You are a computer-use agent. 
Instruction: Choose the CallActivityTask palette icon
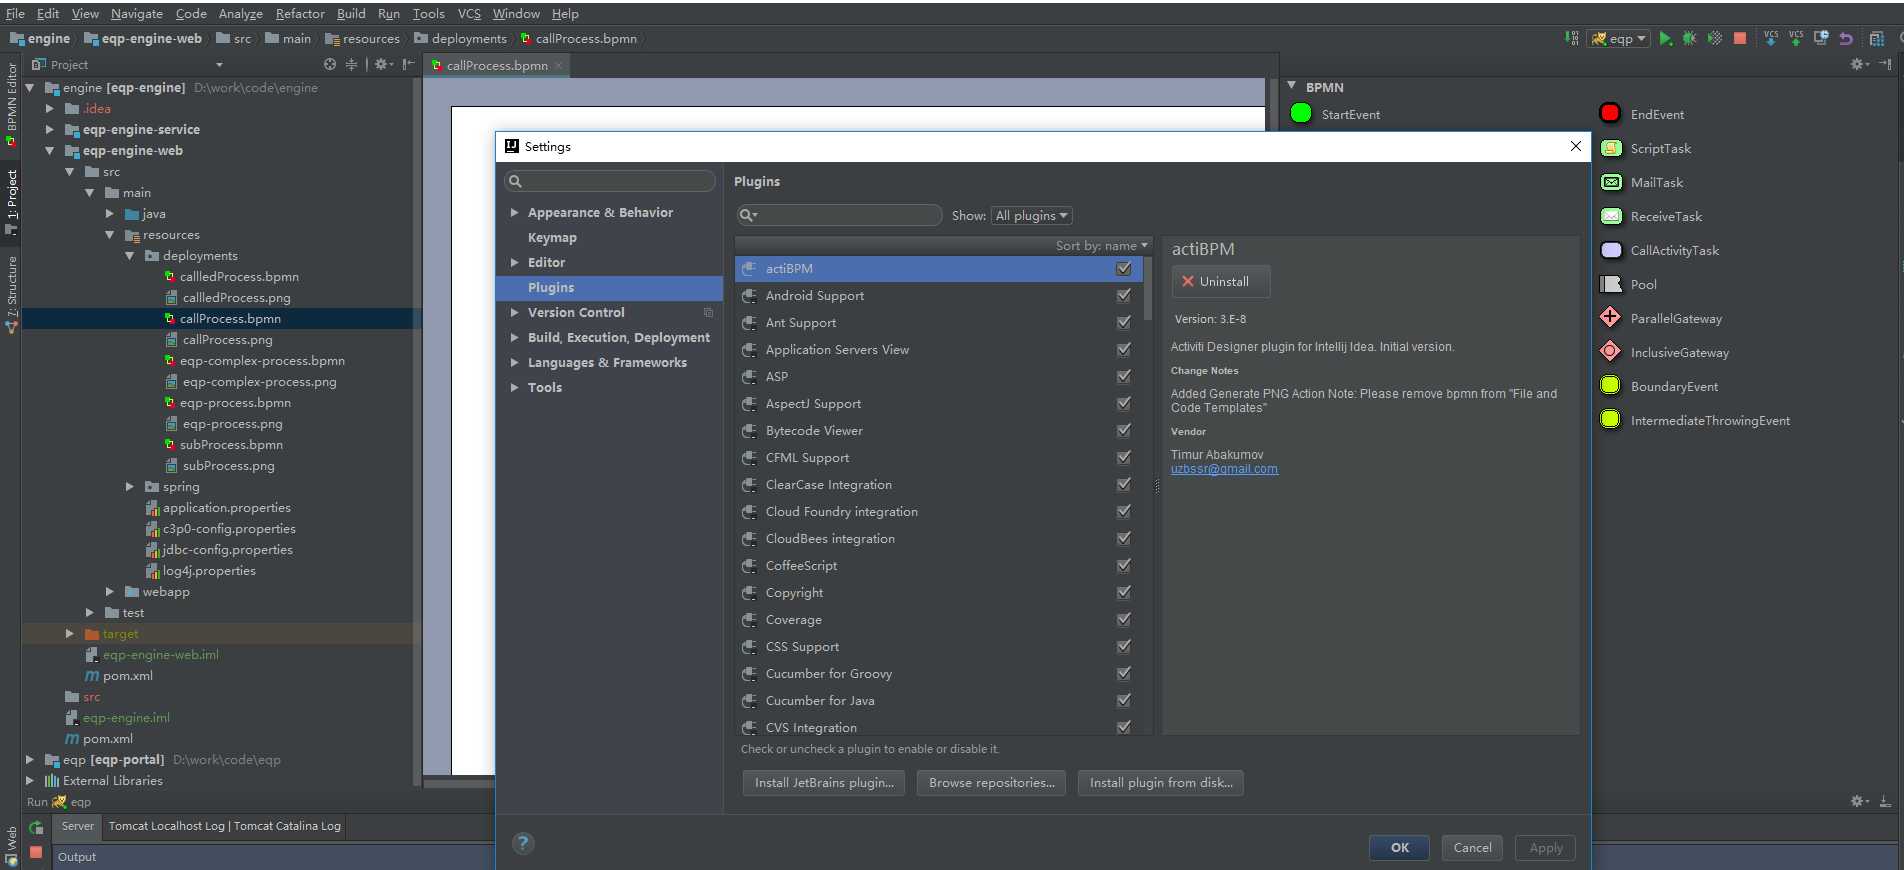[x=1611, y=250]
